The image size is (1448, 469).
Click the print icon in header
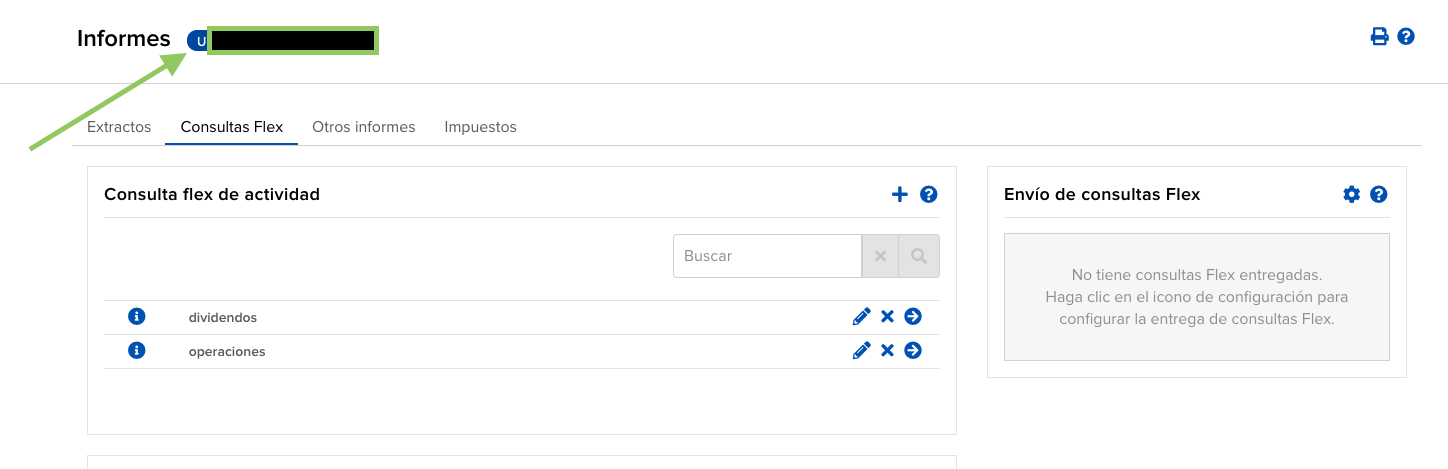click(1379, 37)
